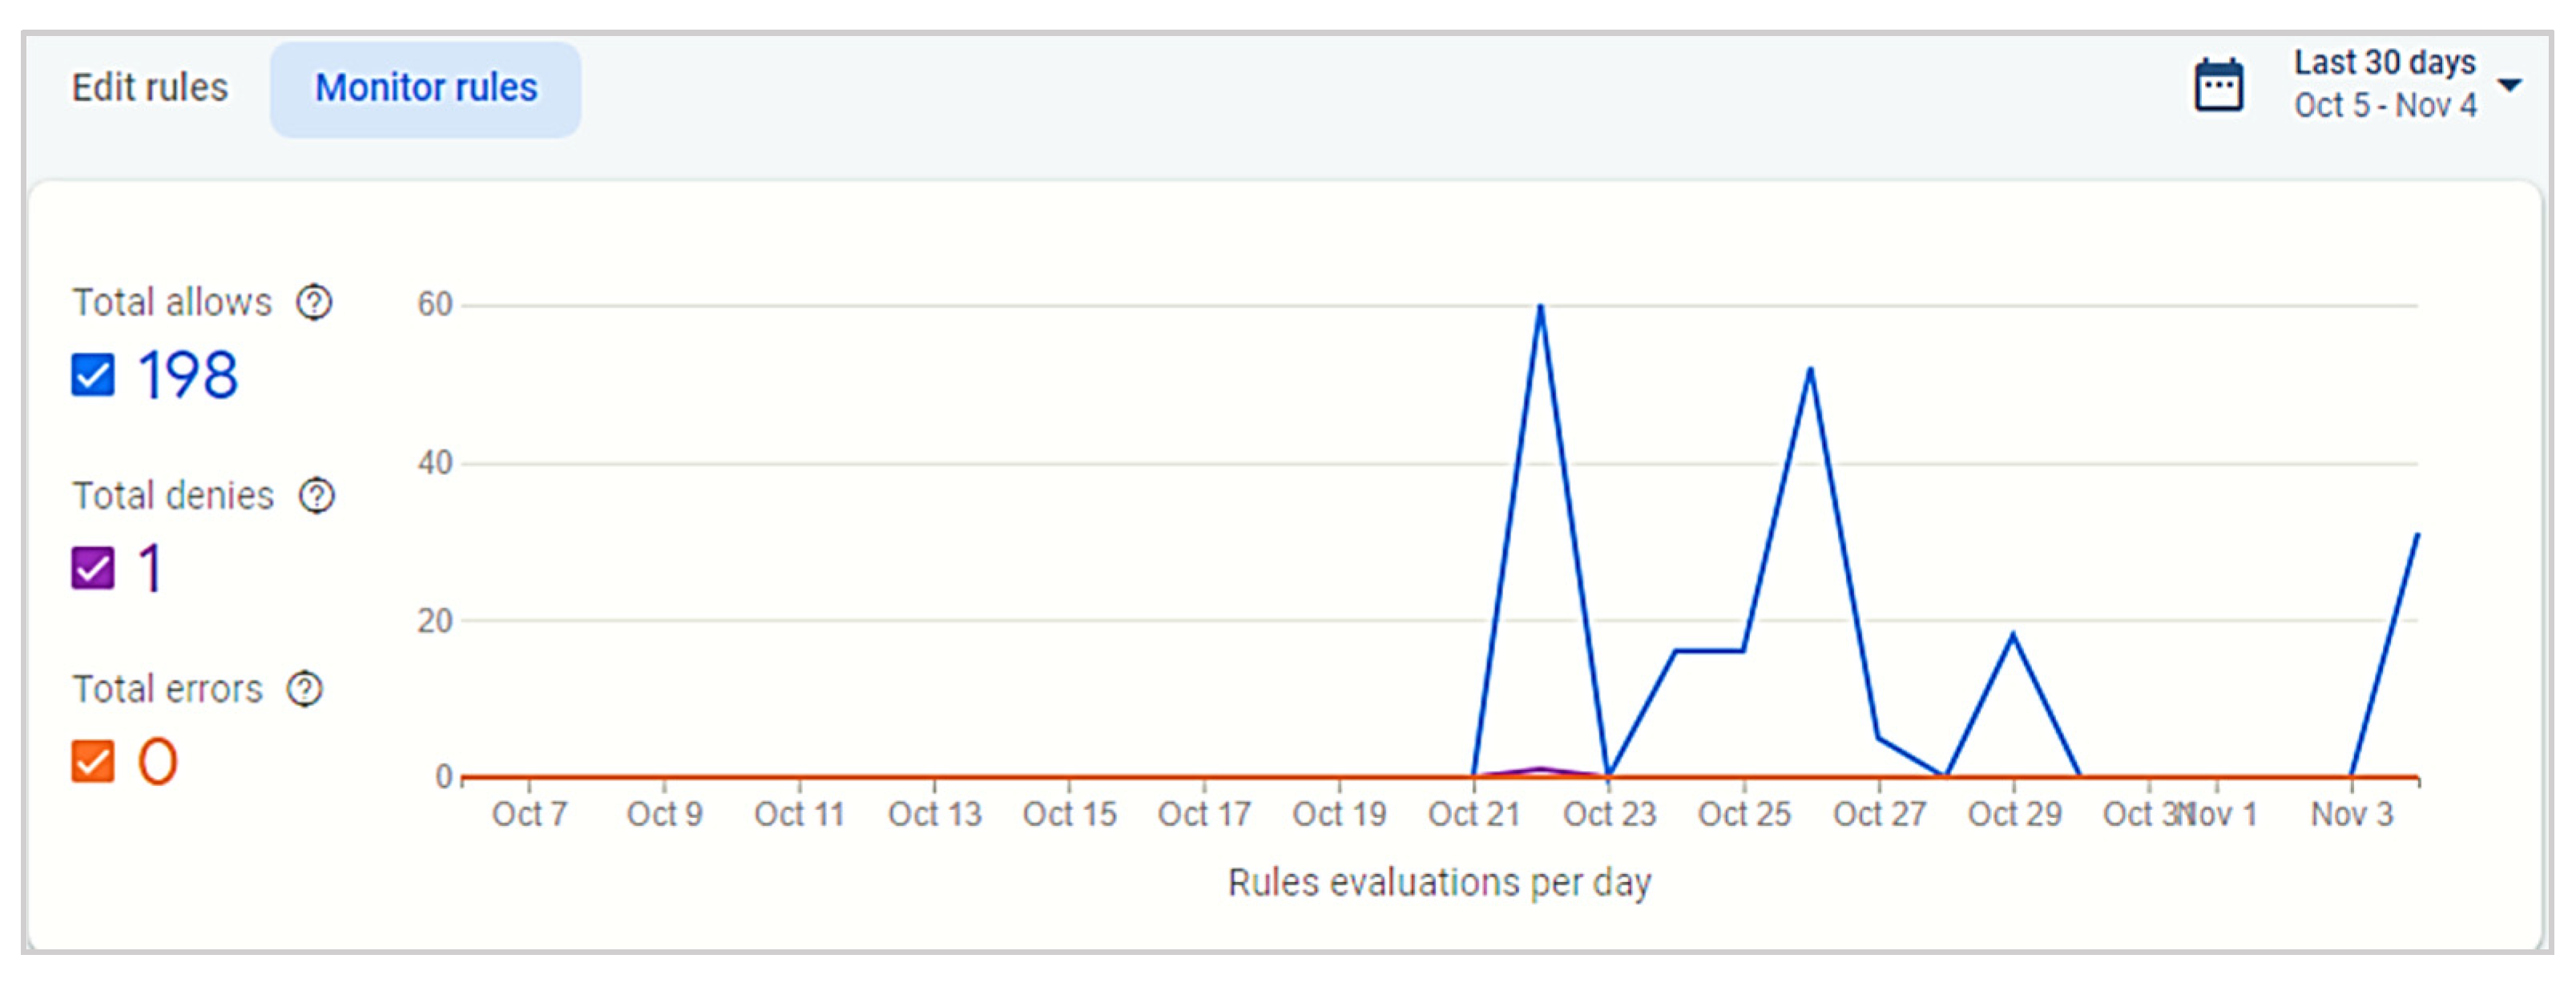Uncheck the Total allows checkbox
The height and width of the screenshot is (983, 2576).
click(x=93, y=376)
